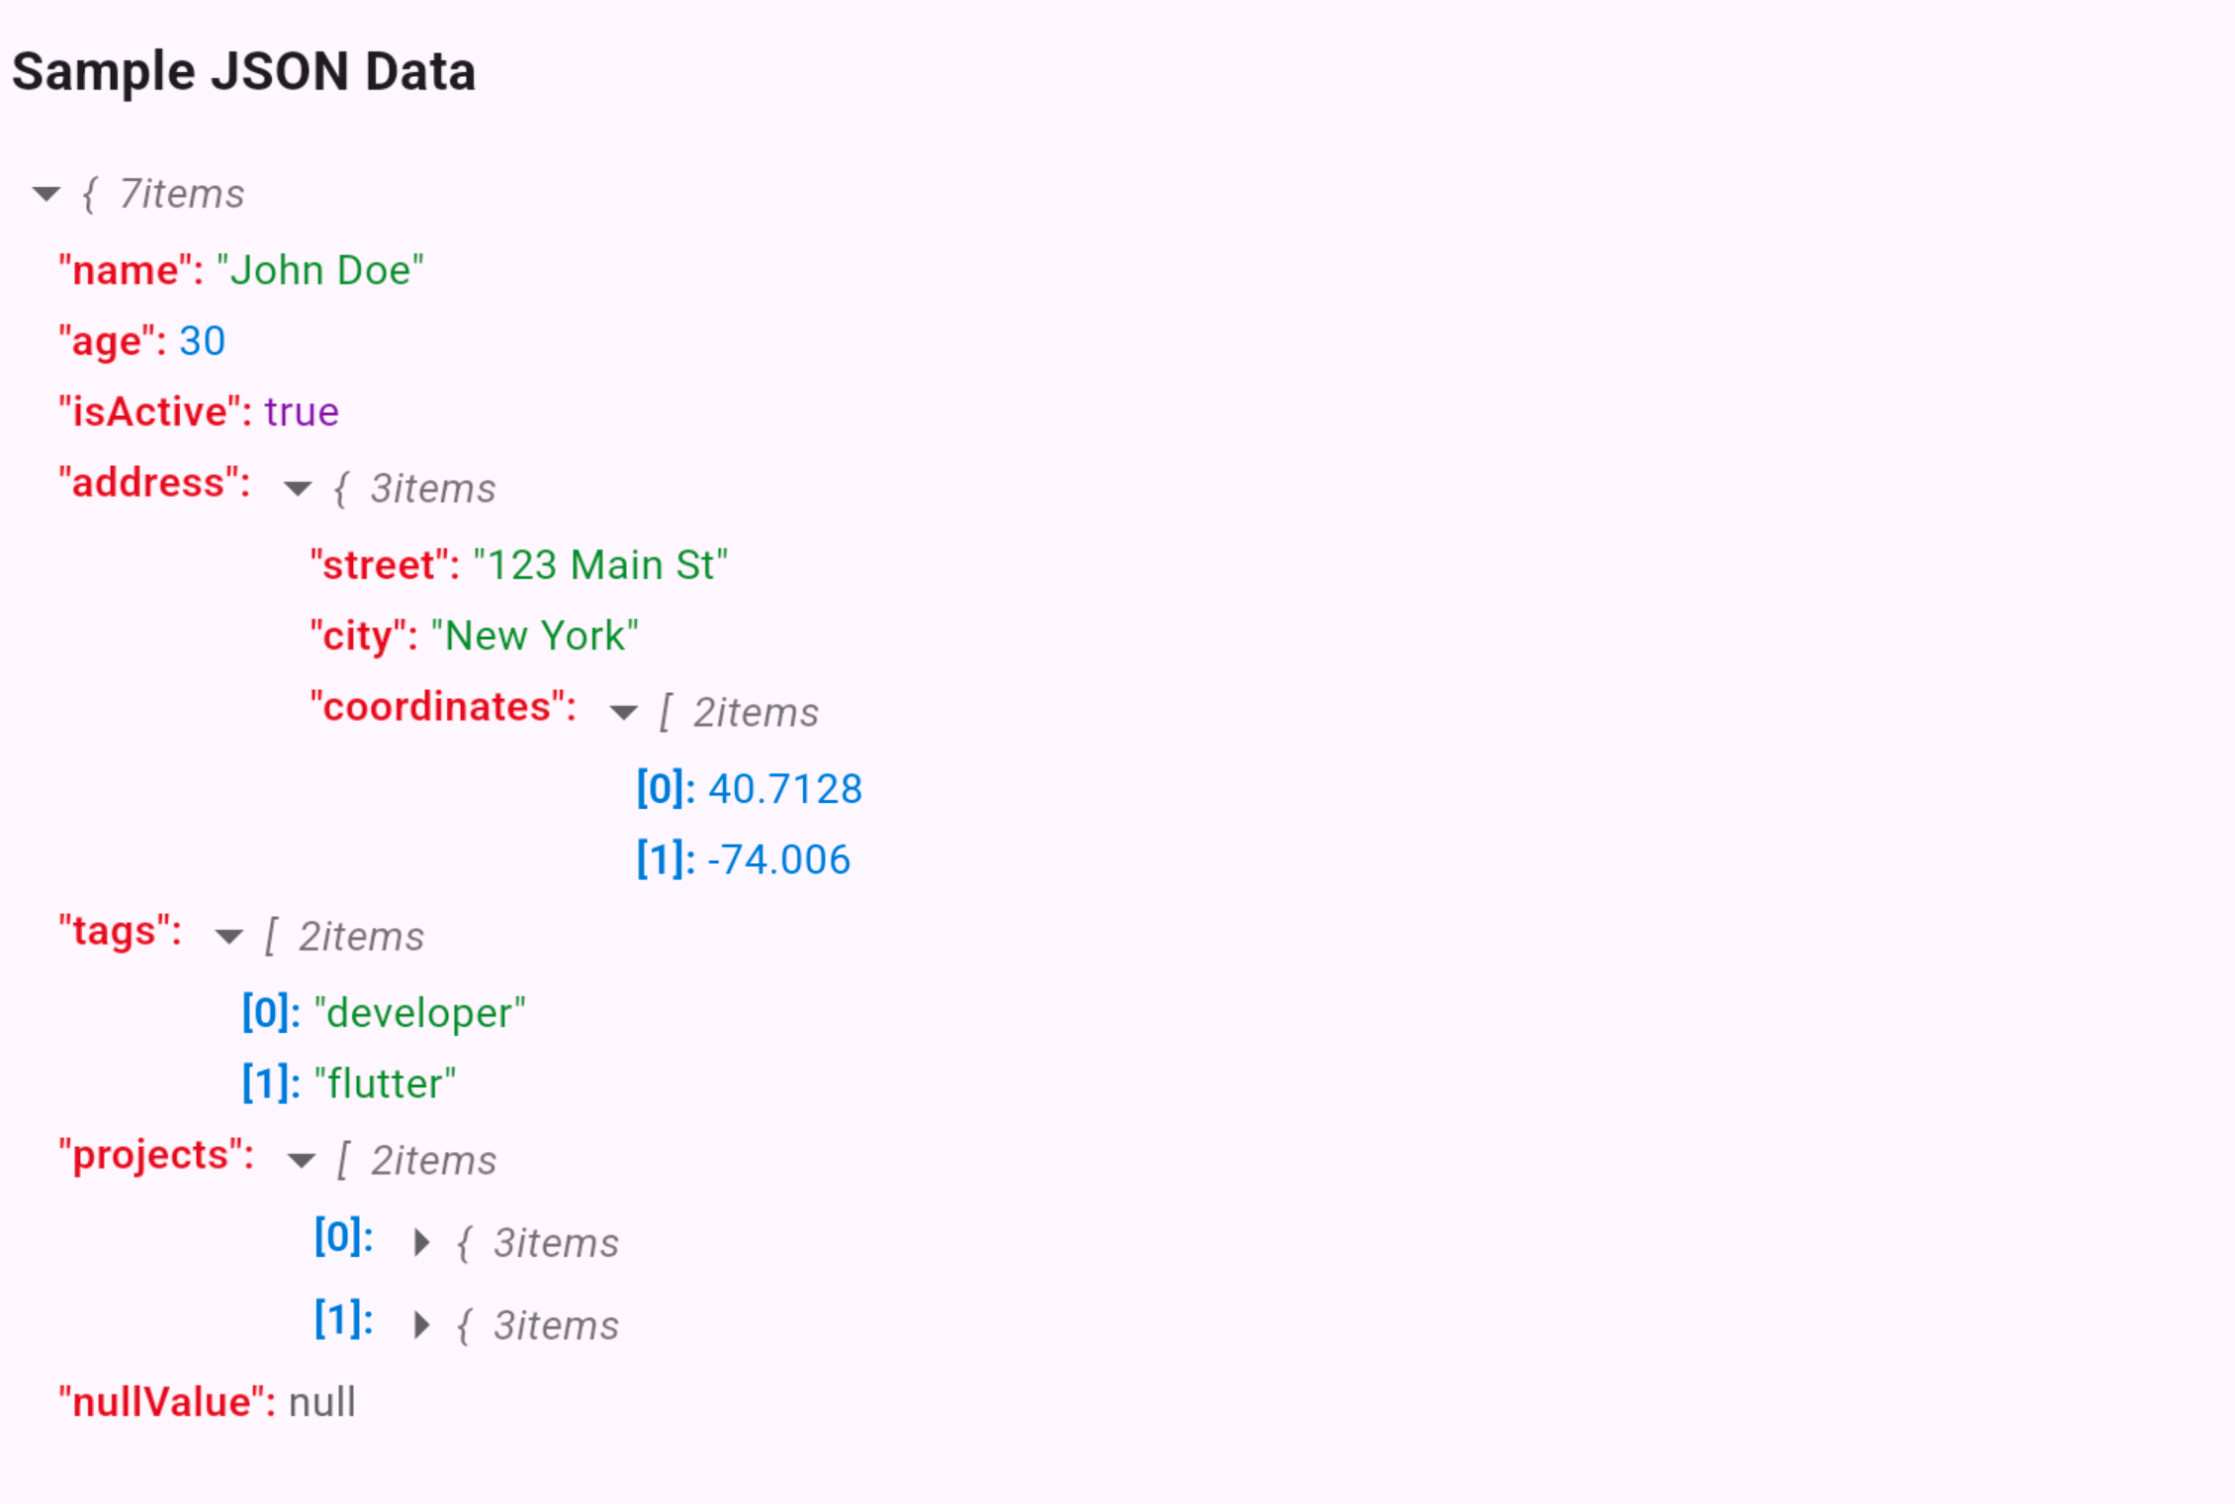
Task: Select coordinate value 40.7128
Action: pyautogui.click(x=784, y=789)
